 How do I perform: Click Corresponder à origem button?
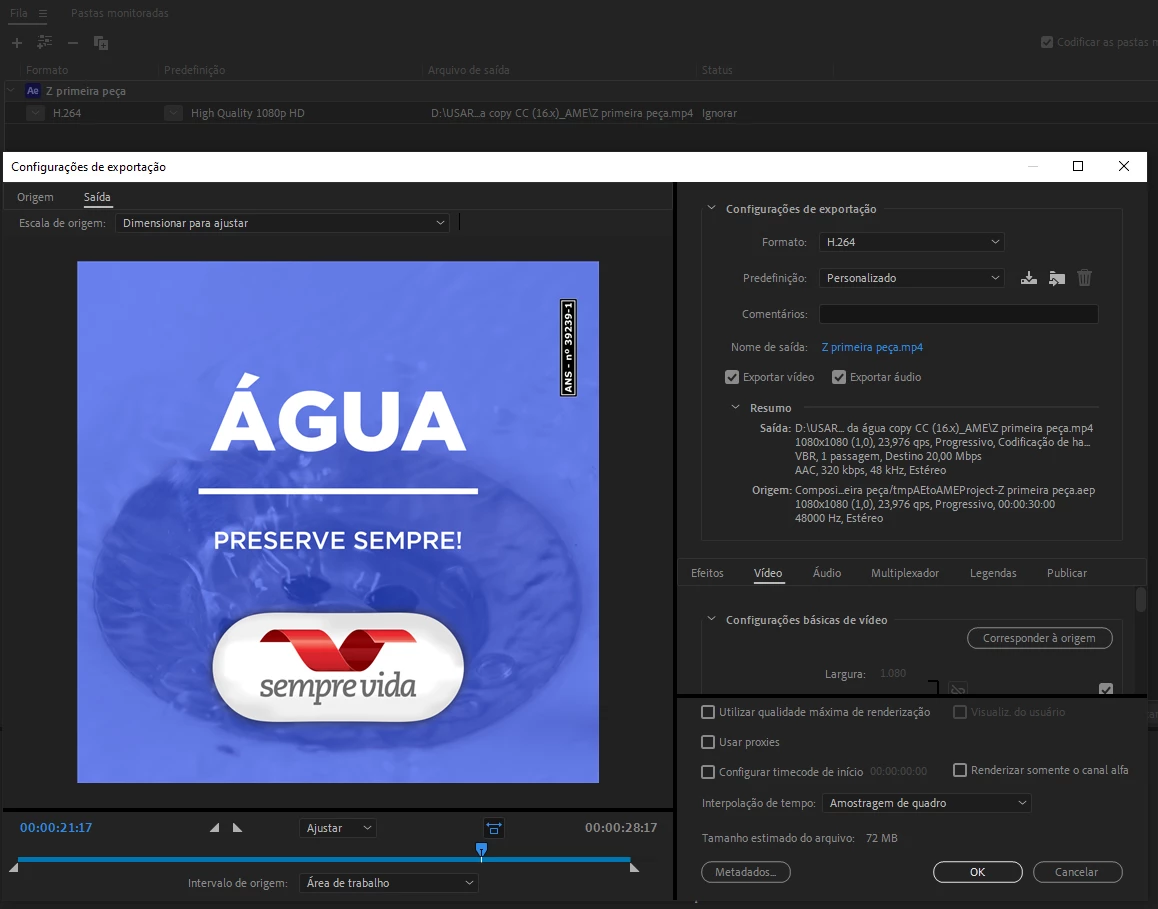click(1039, 638)
